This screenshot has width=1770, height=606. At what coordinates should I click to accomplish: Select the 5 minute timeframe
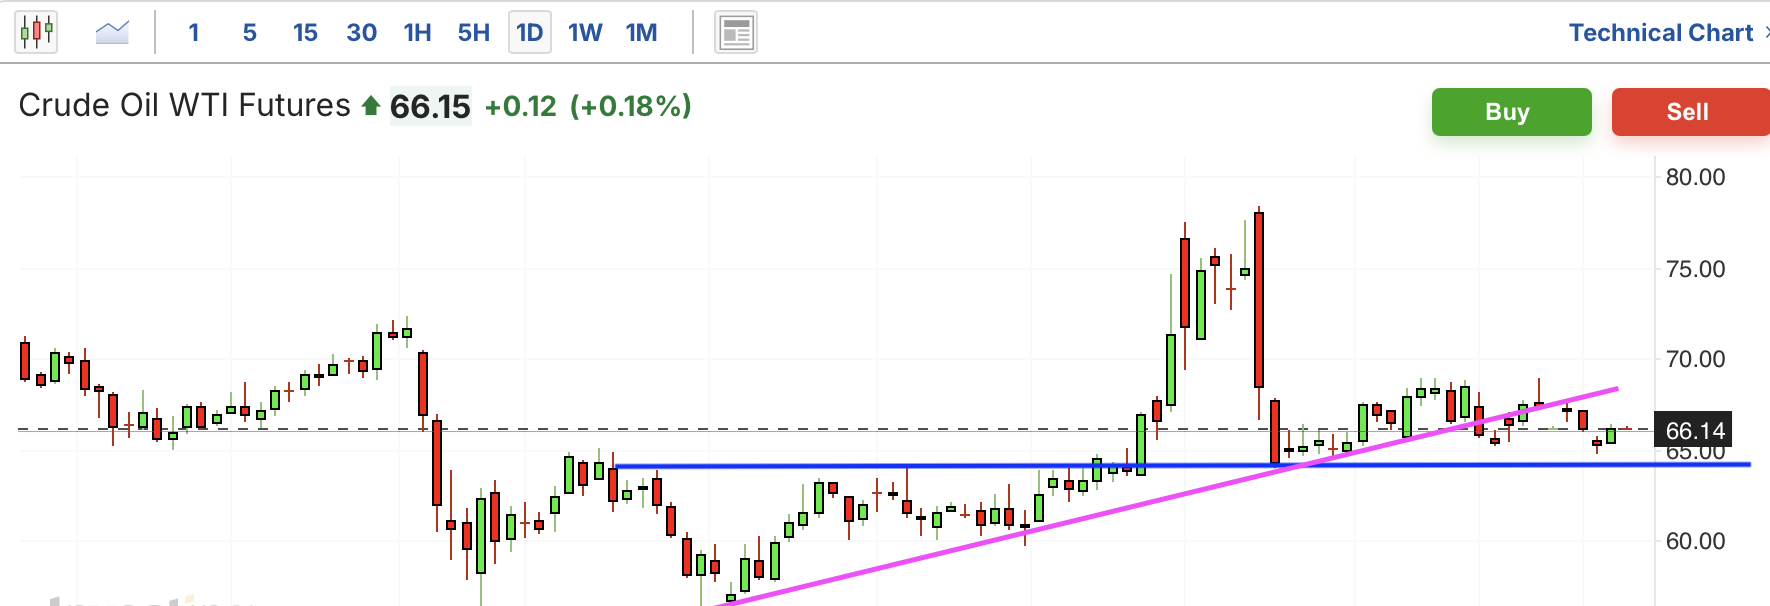[250, 33]
